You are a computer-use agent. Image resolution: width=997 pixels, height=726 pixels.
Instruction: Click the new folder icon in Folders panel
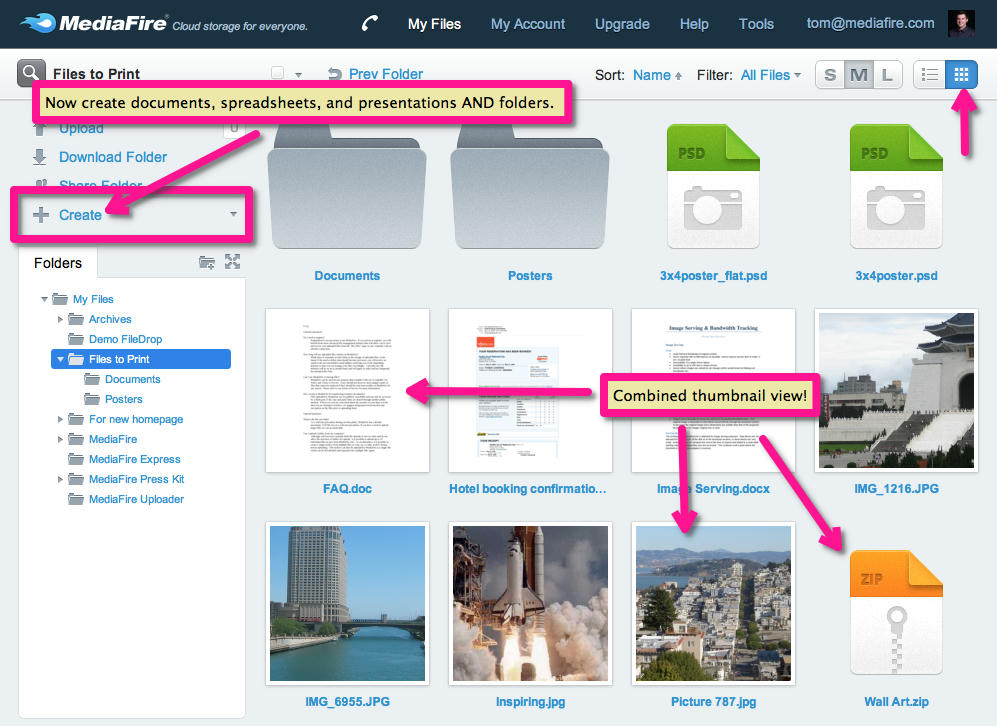coord(207,262)
